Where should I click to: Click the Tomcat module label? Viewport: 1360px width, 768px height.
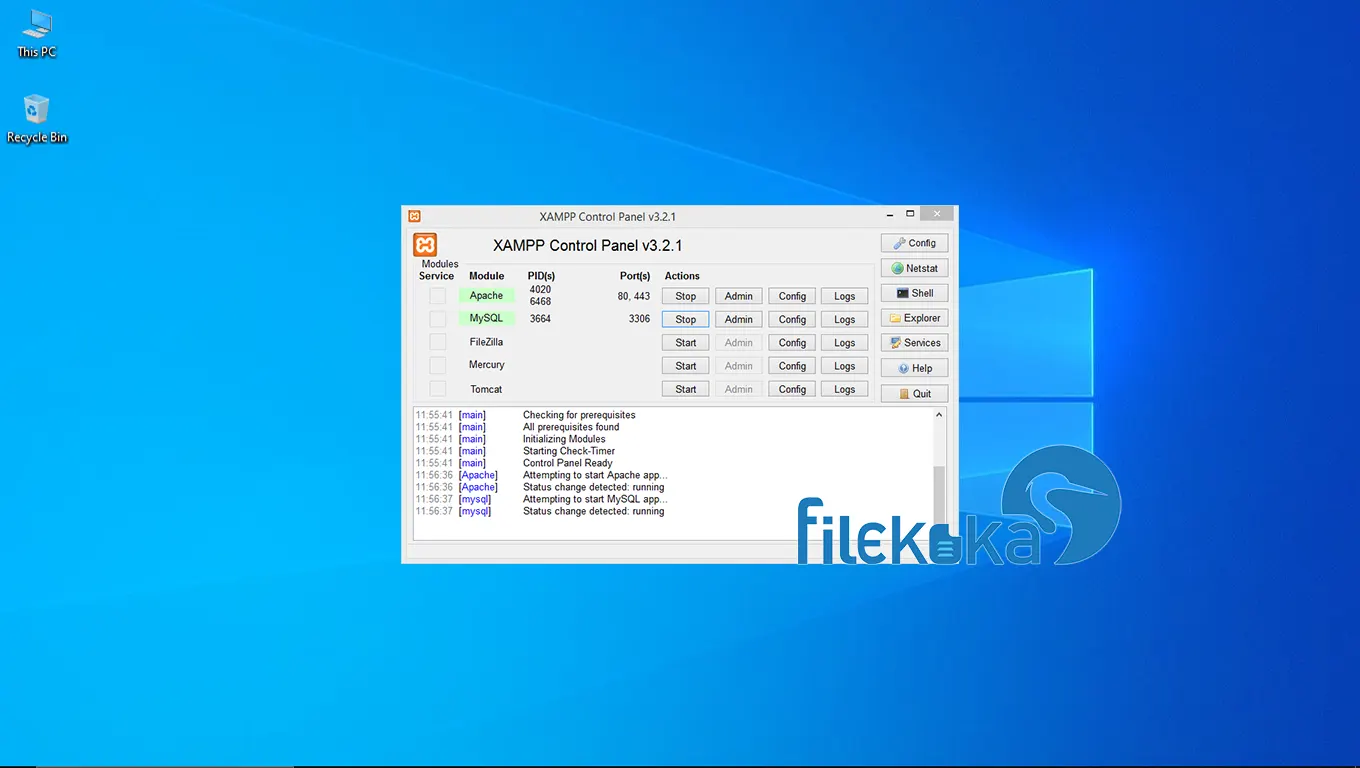pyautogui.click(x=487, y=389)
